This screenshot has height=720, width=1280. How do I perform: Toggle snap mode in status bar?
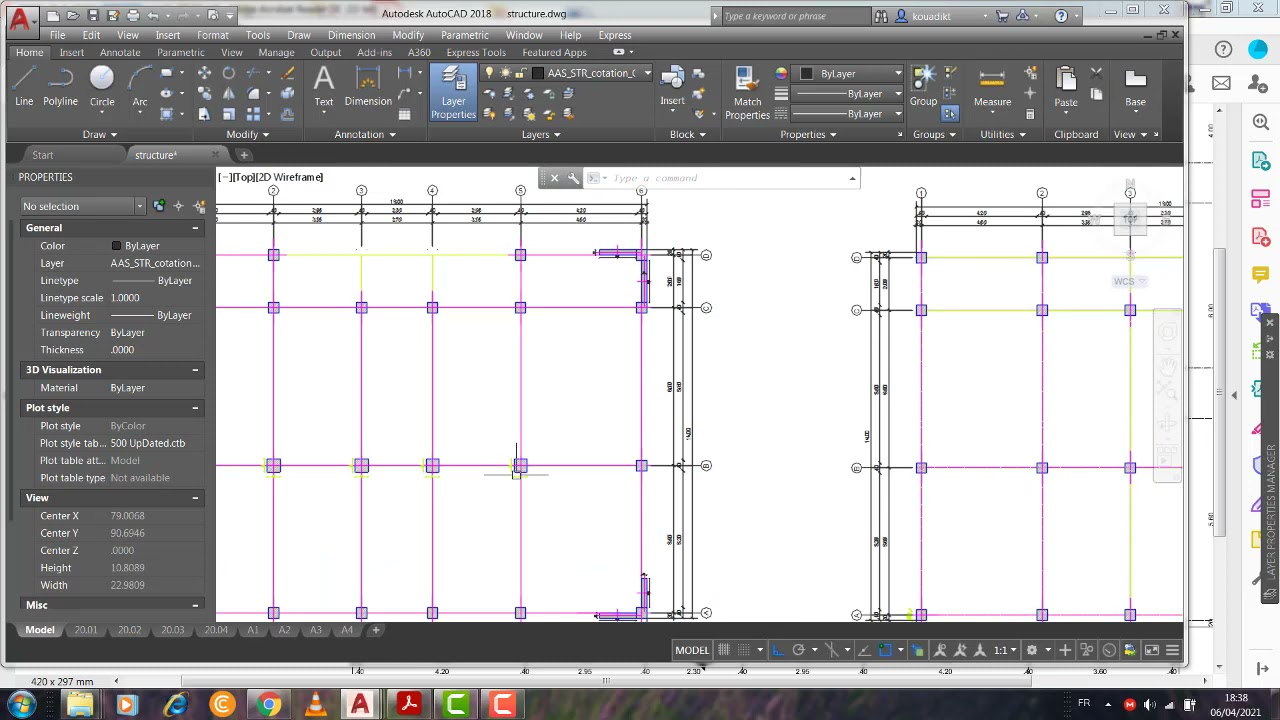[x=743, y=650]
